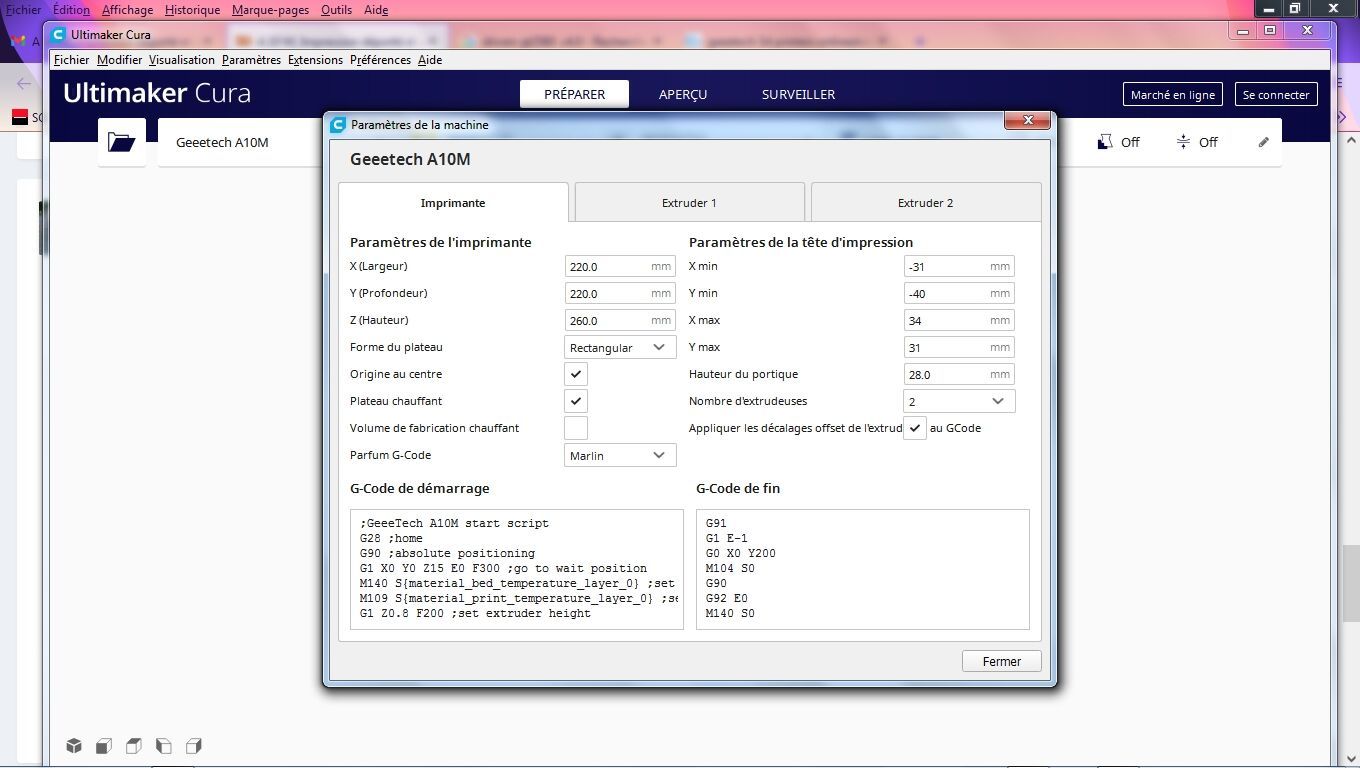Open browser Outils menu
This screenshot has width=1360, height=768.
[336, 10]
